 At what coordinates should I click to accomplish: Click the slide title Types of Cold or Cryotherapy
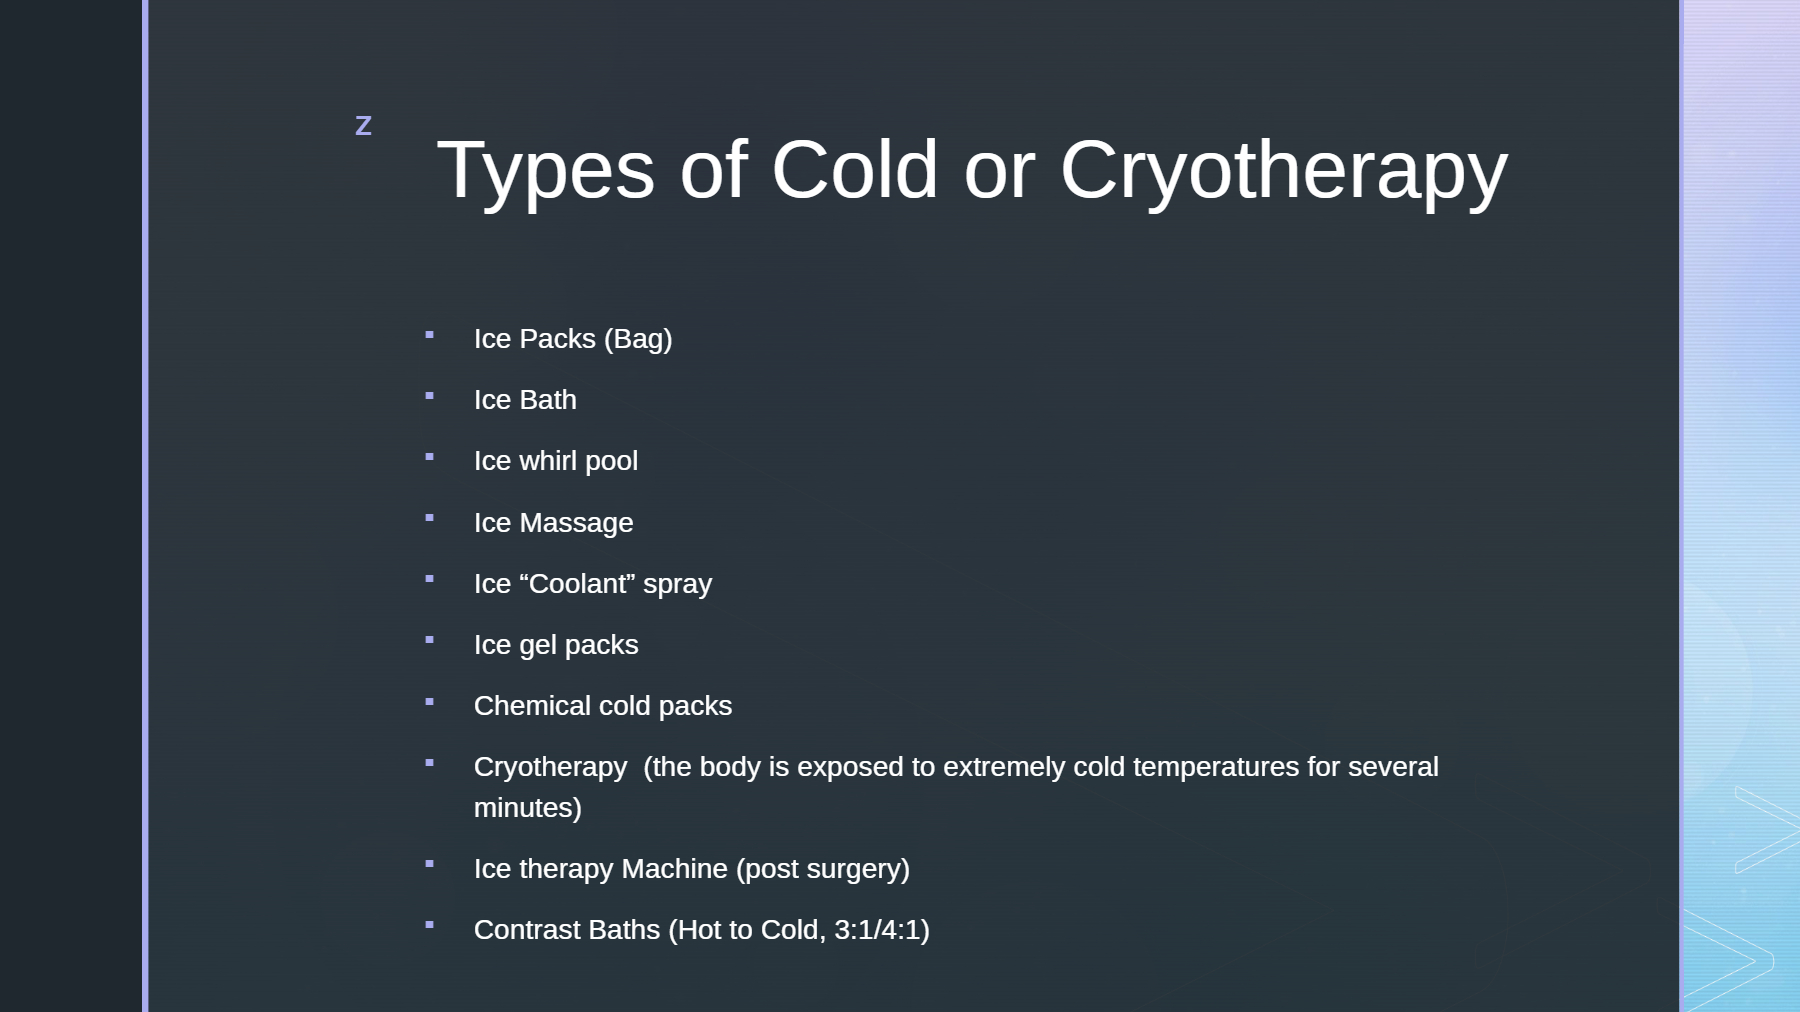pyautogui.click(x=972, y=170)
